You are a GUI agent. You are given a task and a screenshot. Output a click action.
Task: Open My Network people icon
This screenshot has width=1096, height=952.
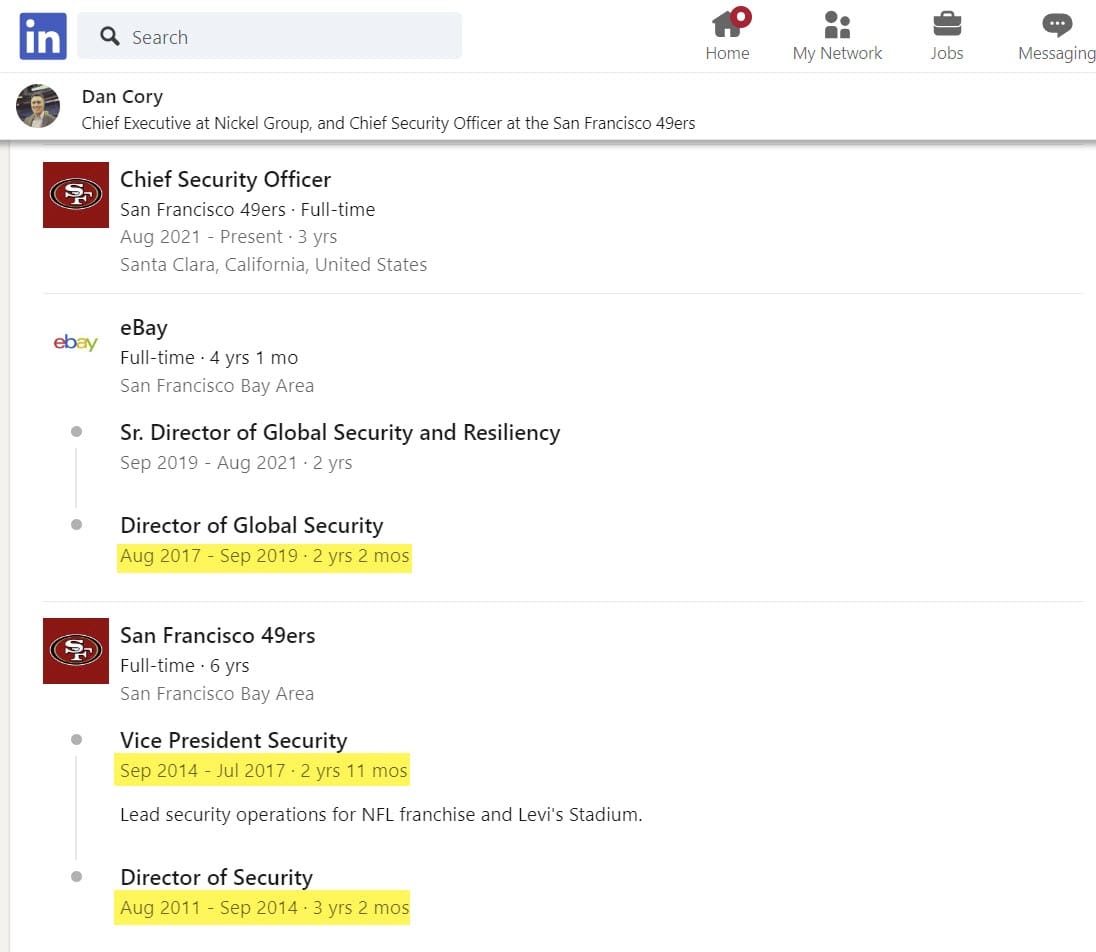pos(837,24)
